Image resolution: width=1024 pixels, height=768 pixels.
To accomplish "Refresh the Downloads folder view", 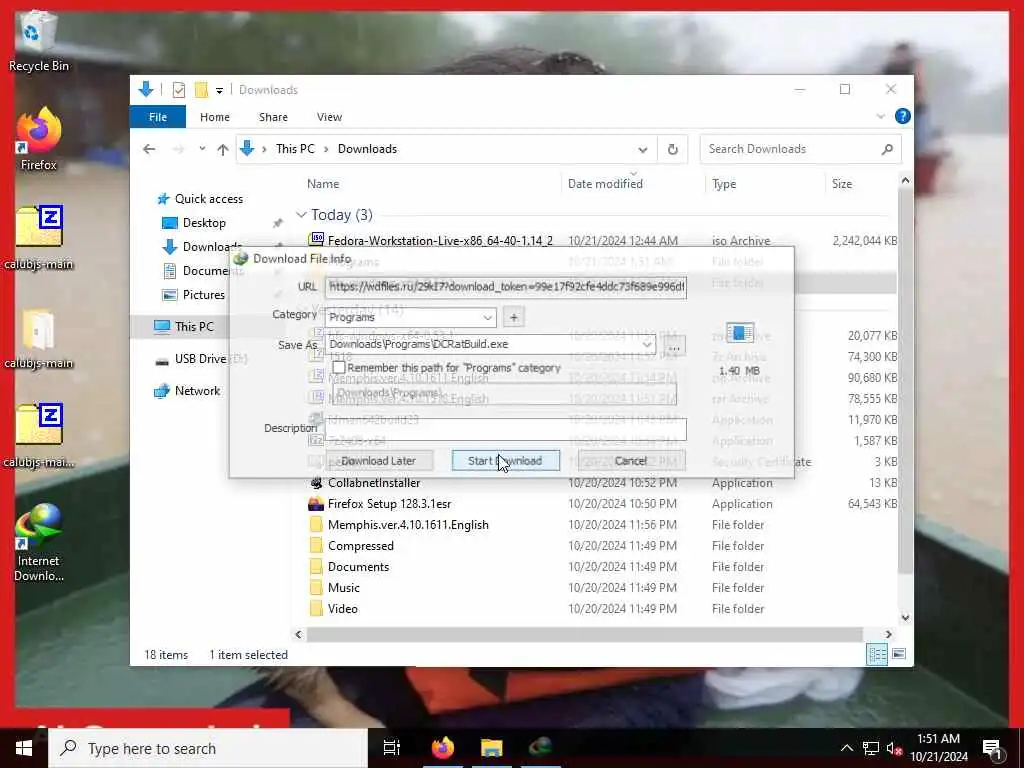I will tap(673, 149).
